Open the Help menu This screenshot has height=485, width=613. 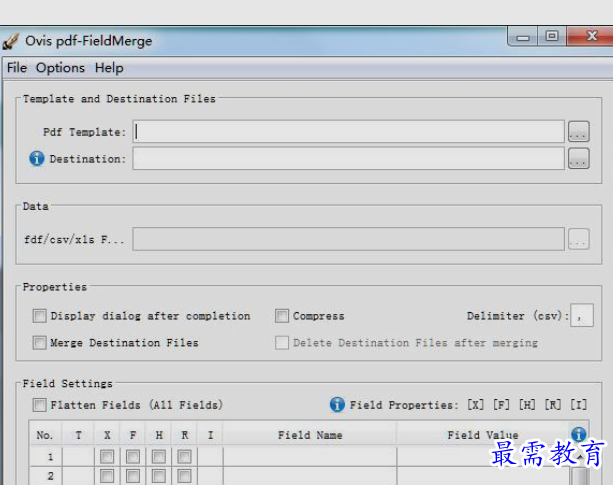109,68
